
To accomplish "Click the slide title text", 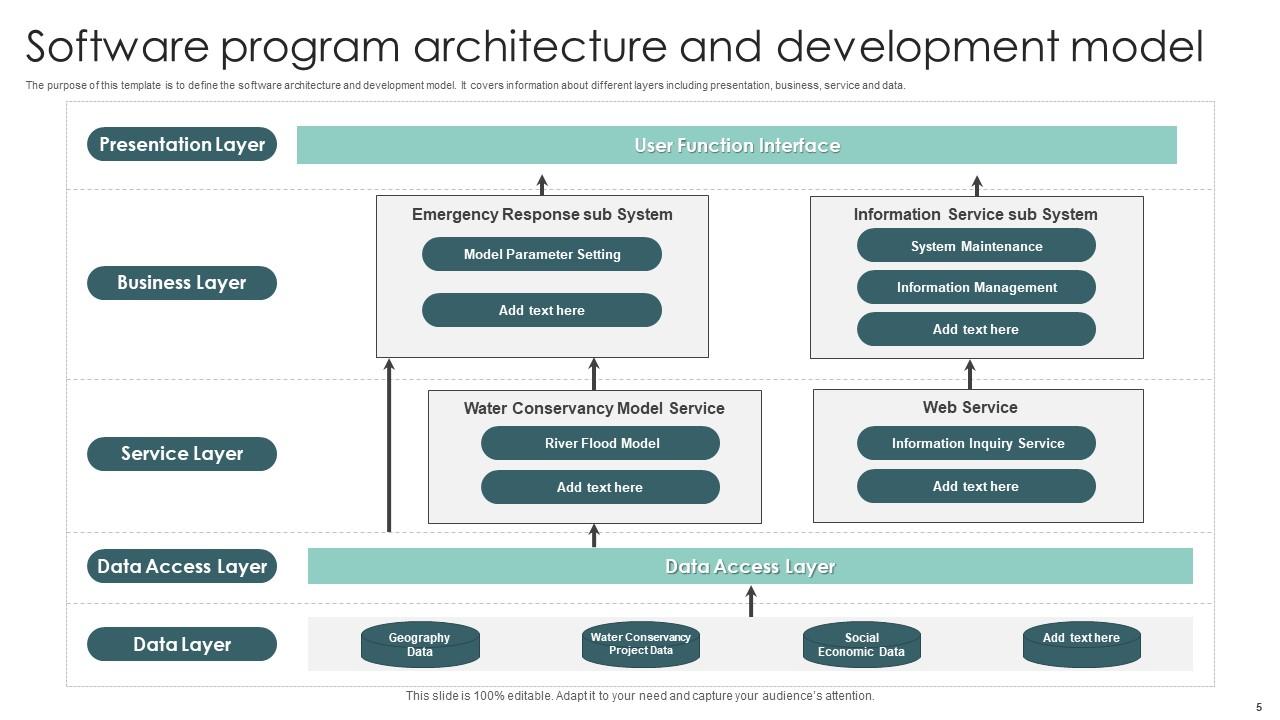I will pos(614,47).
